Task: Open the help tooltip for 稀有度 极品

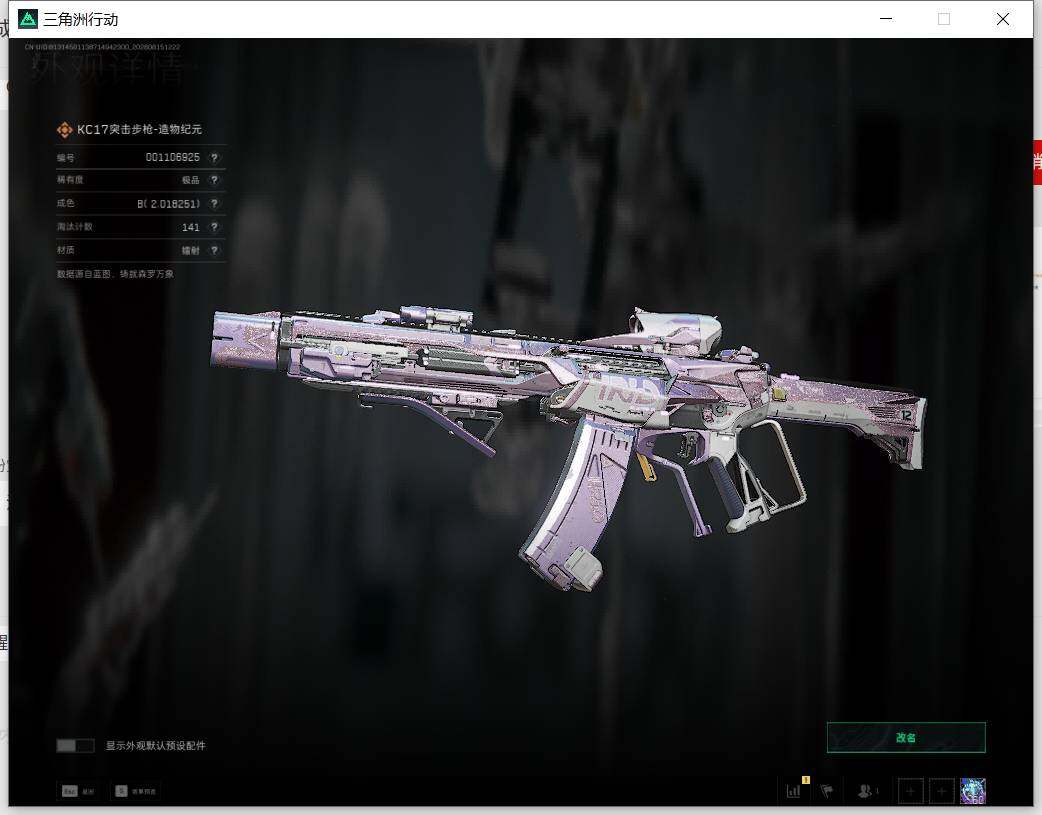Action: tap(214, 180)
